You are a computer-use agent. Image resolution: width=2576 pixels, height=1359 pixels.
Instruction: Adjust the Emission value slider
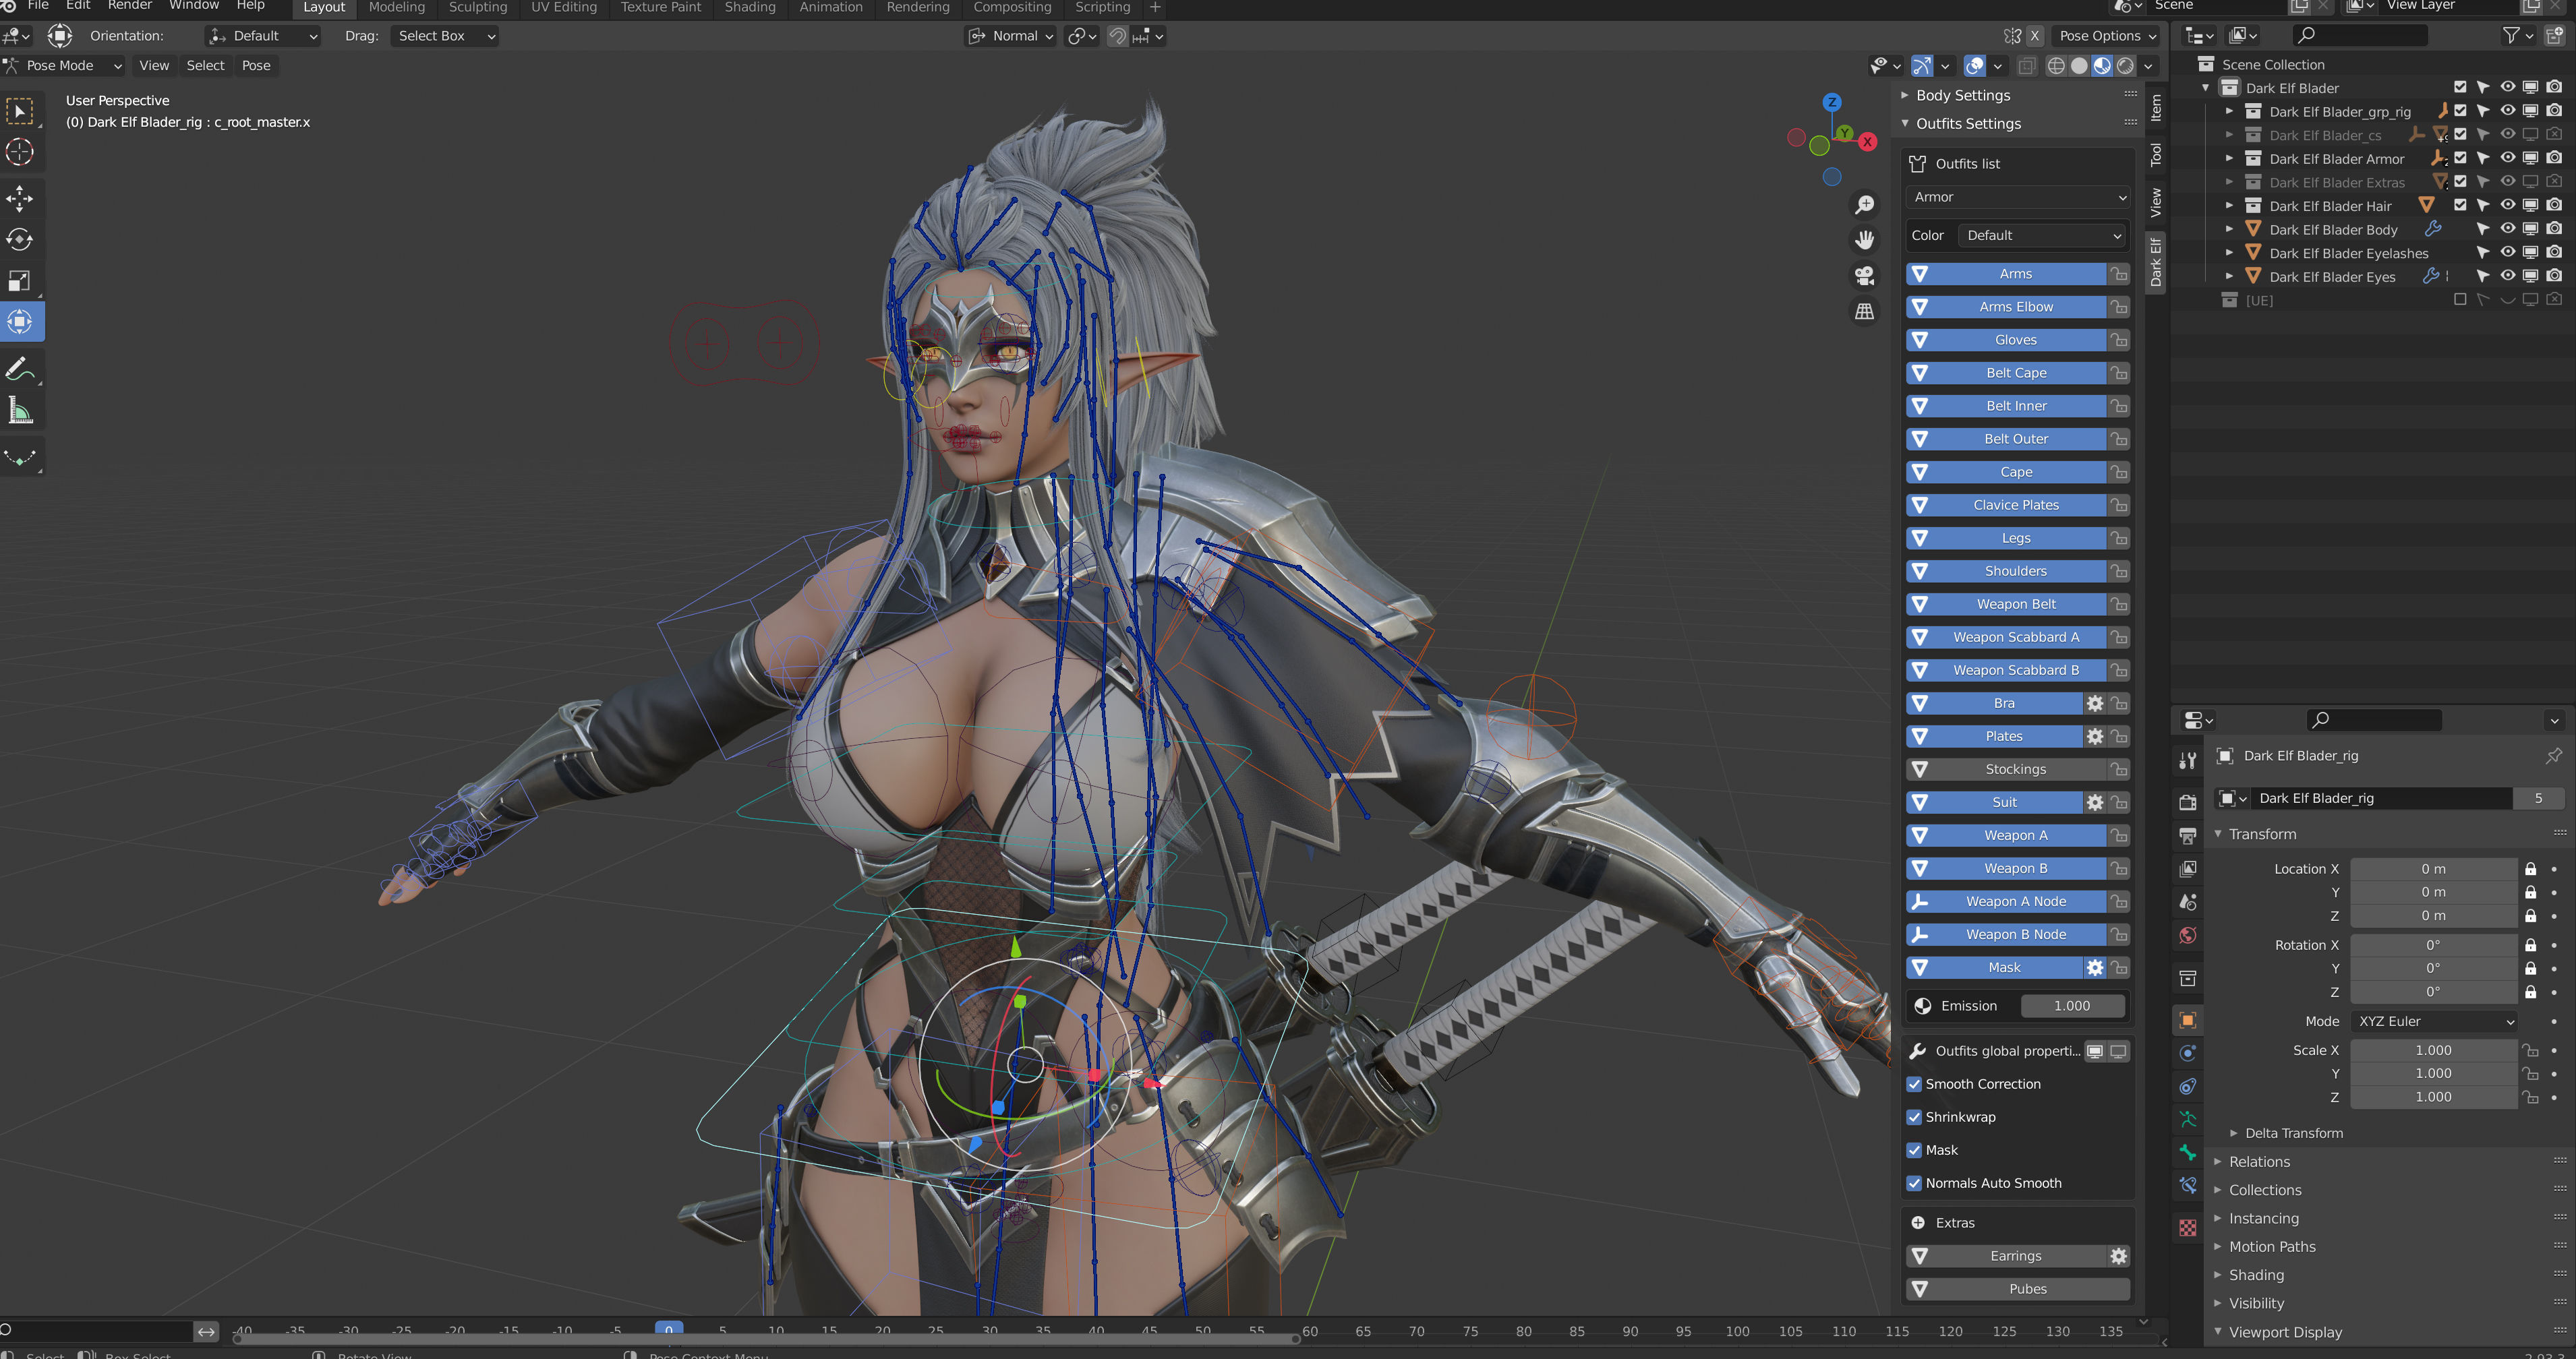[2071, 1006]
